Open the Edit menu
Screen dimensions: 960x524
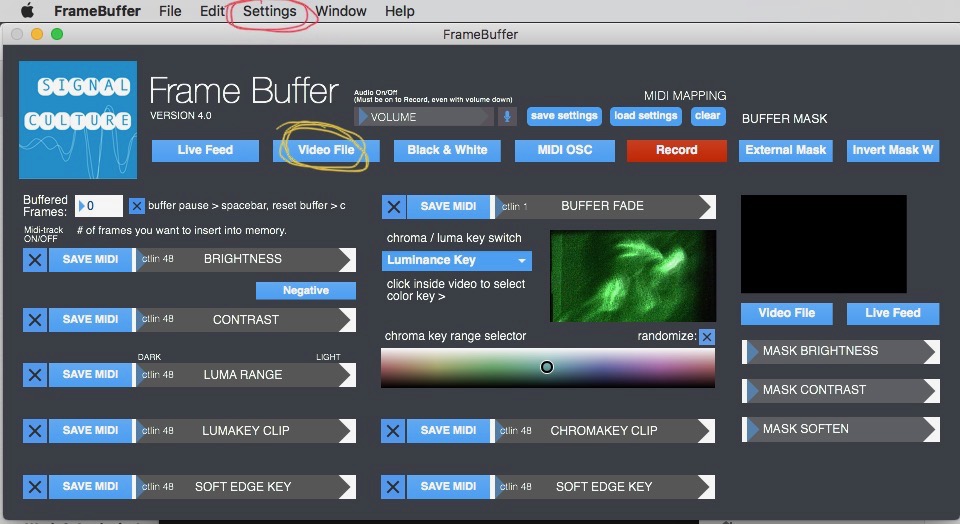click(212, 11)
